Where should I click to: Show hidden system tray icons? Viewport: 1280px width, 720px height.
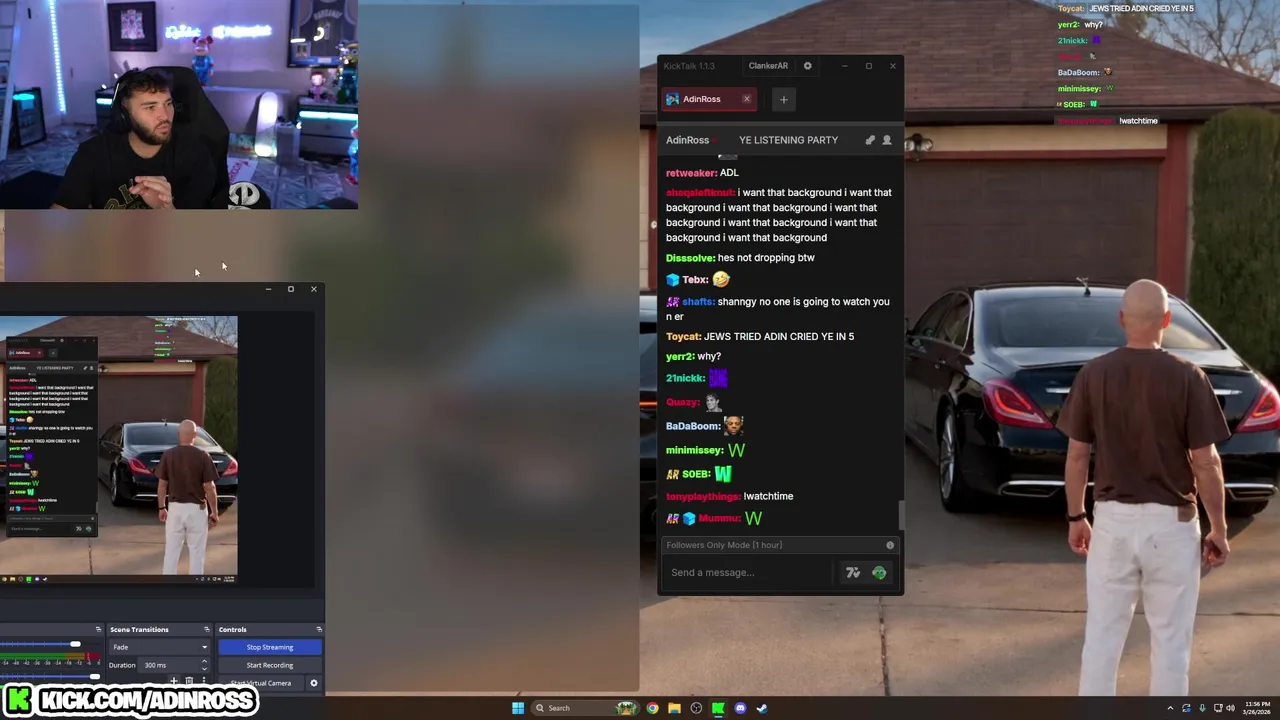(x=1170, y=708)
